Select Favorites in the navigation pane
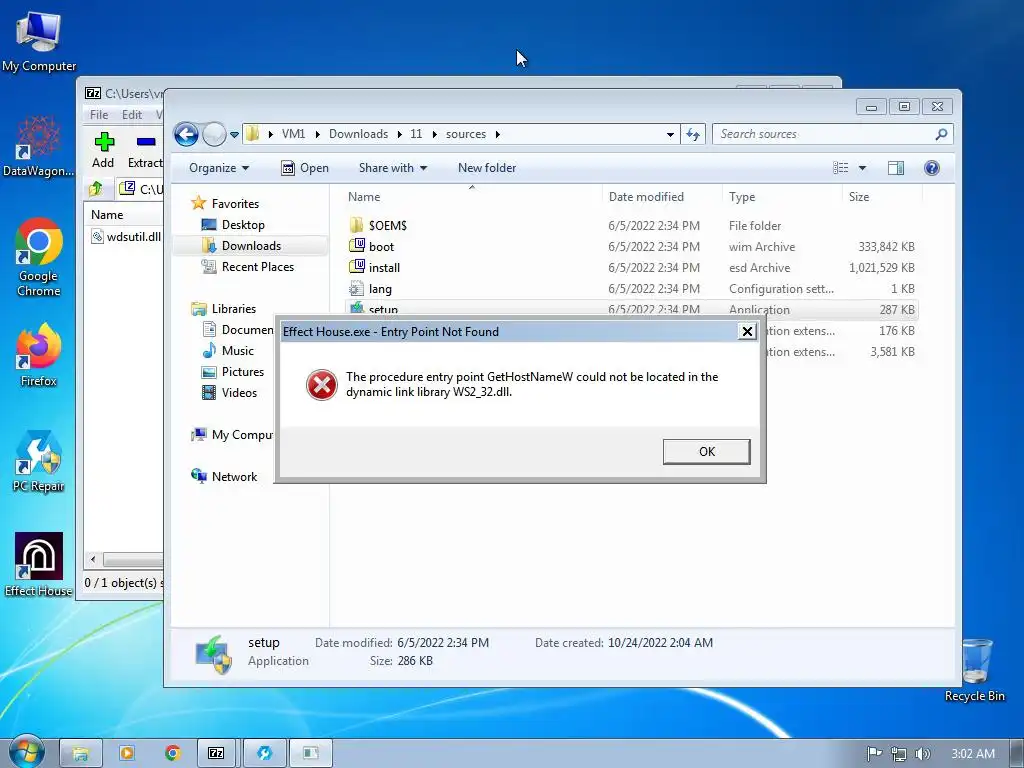The width and height of the screenshot is (1024, 768). pyautogui.click(x=234, y=204)
